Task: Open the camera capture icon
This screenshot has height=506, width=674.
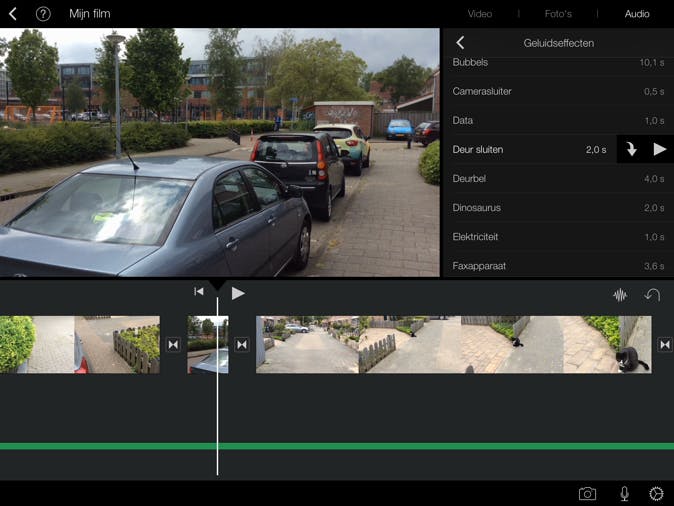Action: pyautogui.click(x=587, y=494)
